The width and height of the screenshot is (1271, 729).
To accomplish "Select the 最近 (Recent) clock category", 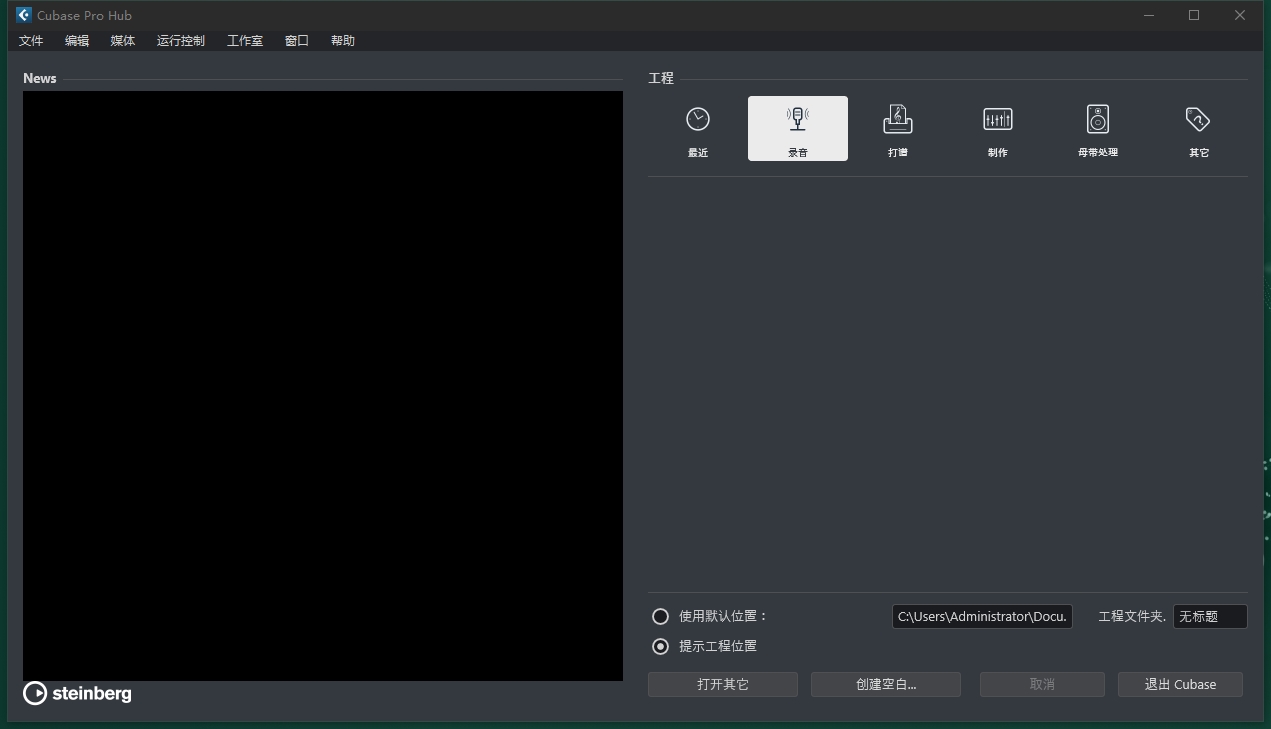I will coord(698,128).
